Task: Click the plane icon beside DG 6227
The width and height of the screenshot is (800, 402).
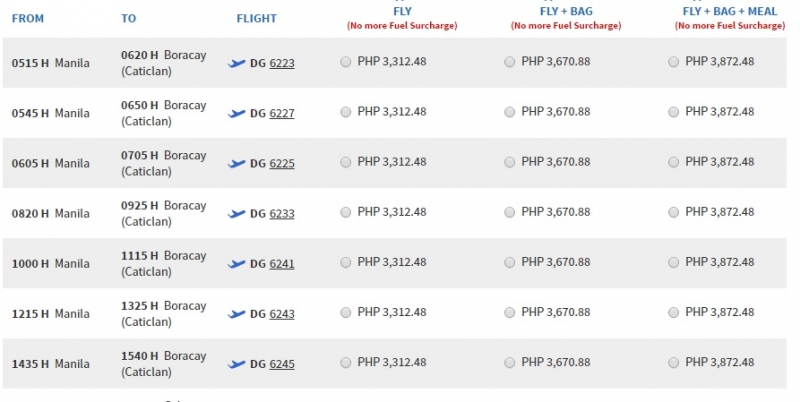Action: click(x=237, y=113)
